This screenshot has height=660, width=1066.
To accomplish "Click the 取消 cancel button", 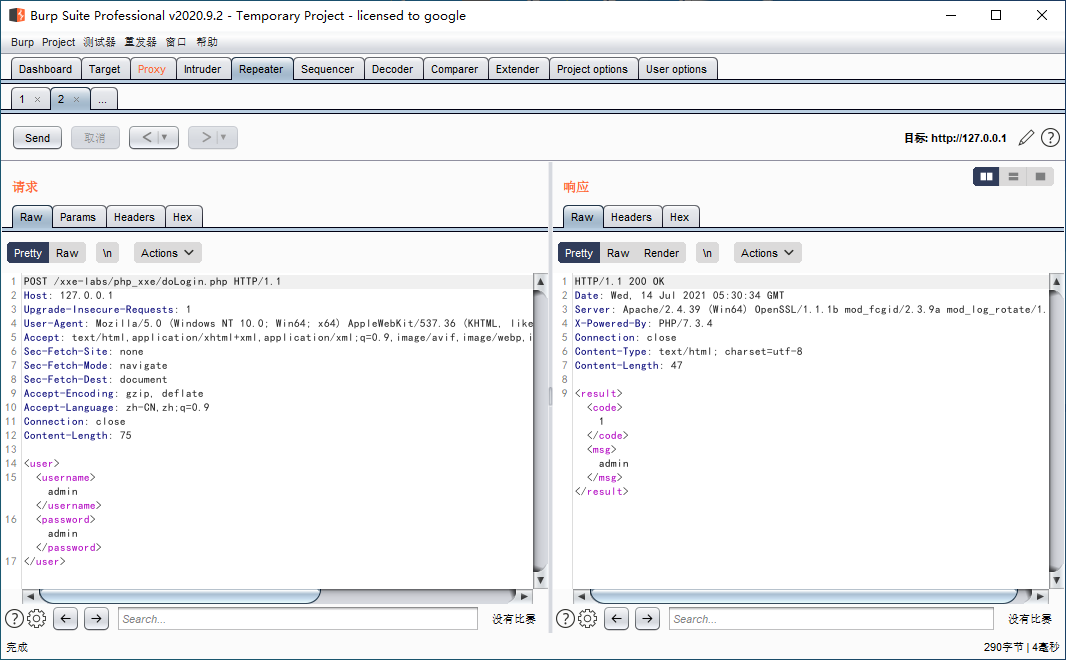I will 95,138.
